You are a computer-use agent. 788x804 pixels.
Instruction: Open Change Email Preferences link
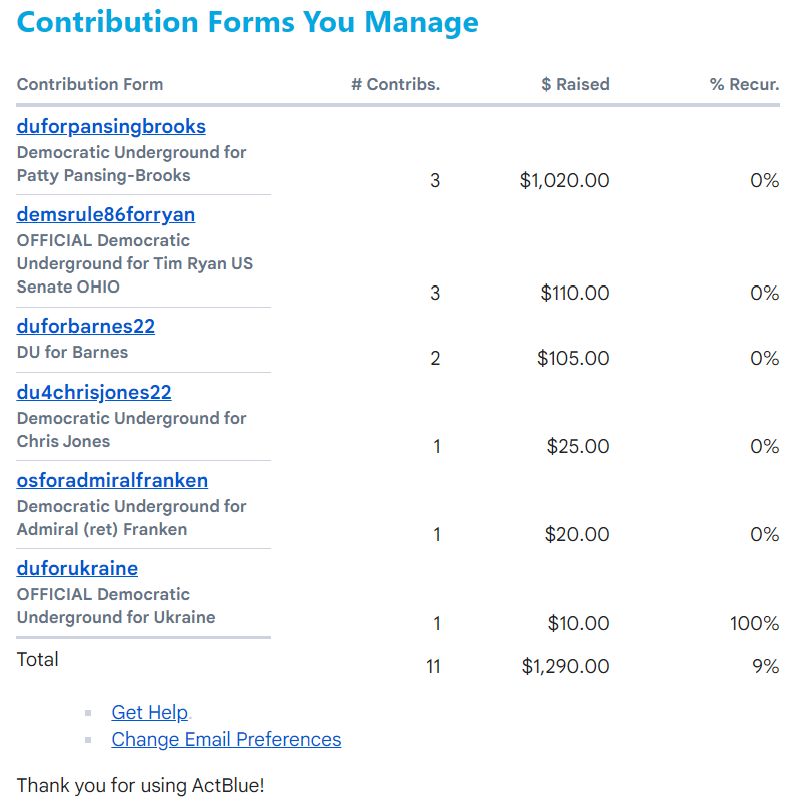click(226, 739)
